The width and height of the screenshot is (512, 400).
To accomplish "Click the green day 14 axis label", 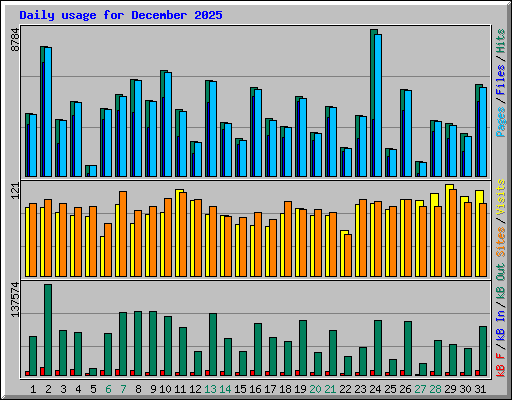I will click(225, 389).
